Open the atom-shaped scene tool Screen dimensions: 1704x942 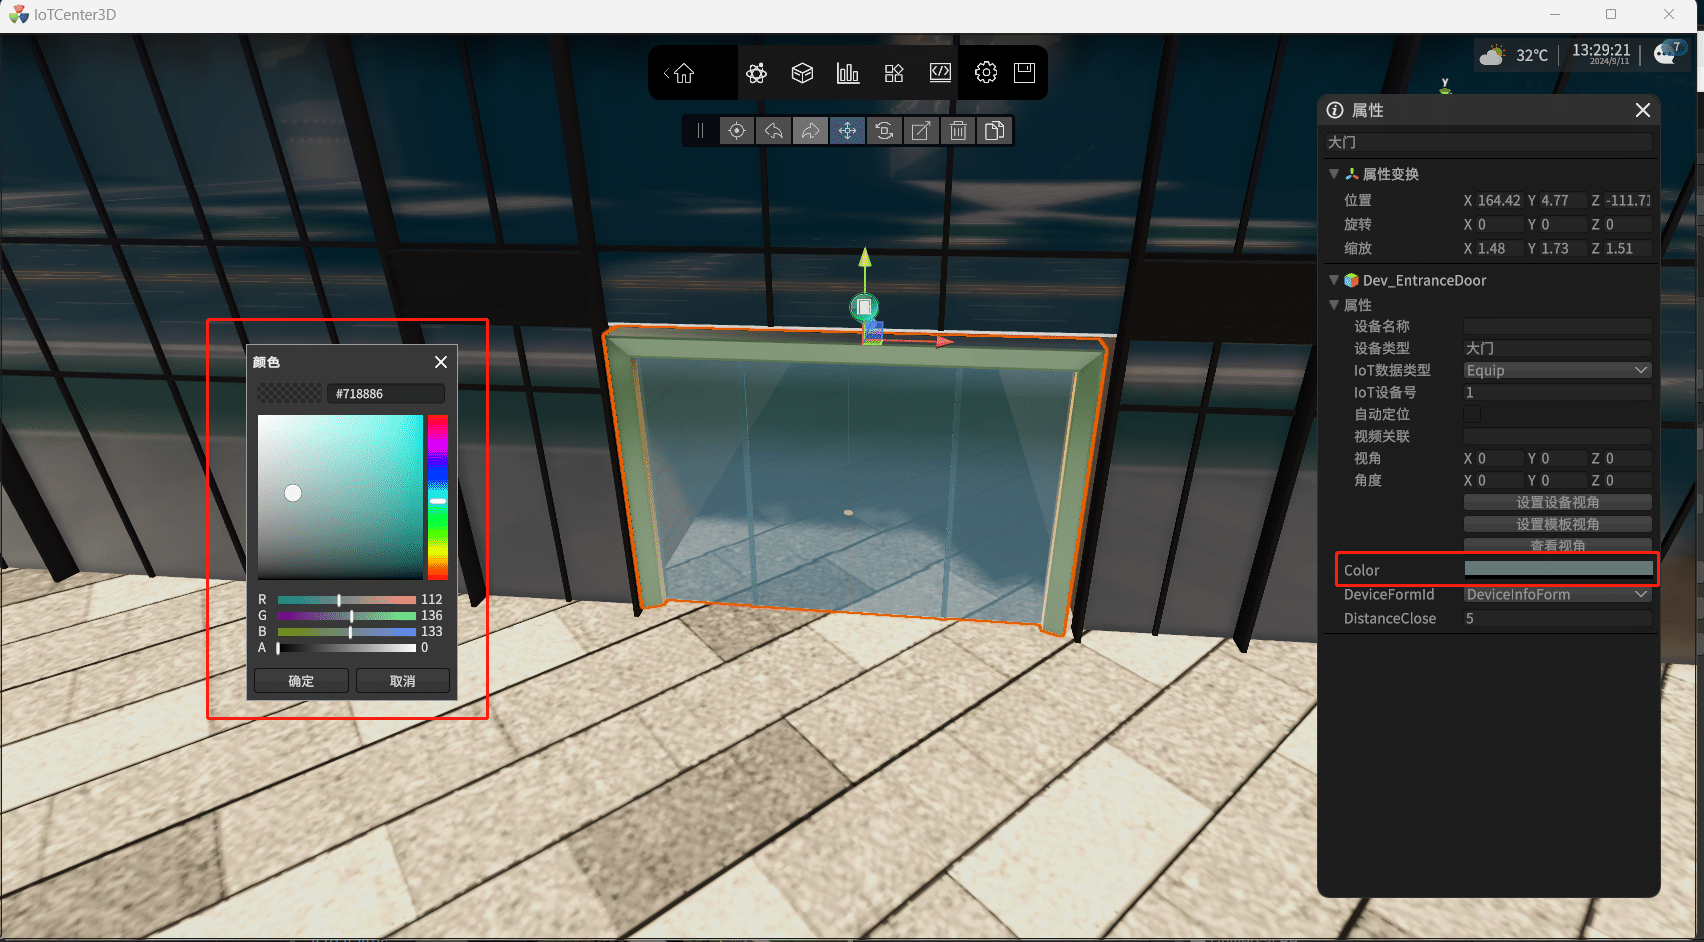click(x=756, y=73)
